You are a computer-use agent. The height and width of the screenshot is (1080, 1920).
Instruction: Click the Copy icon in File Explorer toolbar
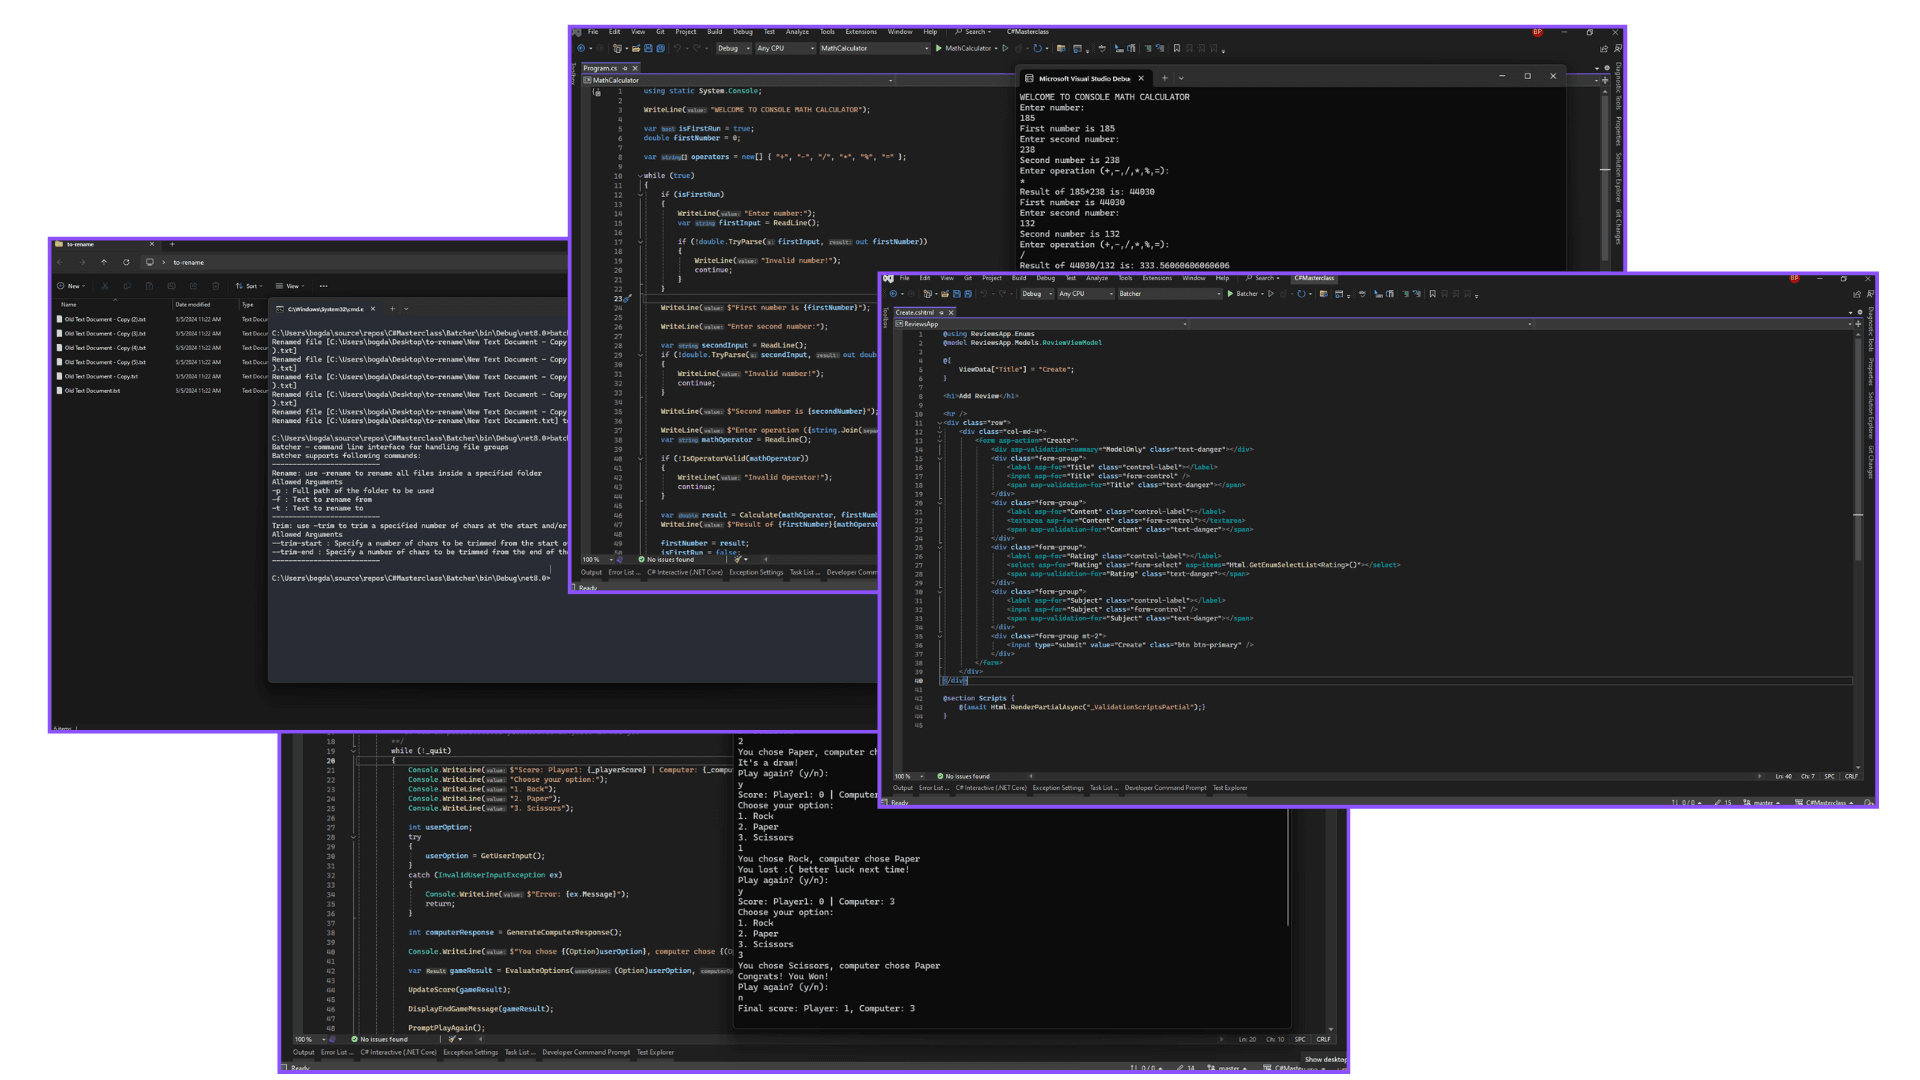(127, 286)
